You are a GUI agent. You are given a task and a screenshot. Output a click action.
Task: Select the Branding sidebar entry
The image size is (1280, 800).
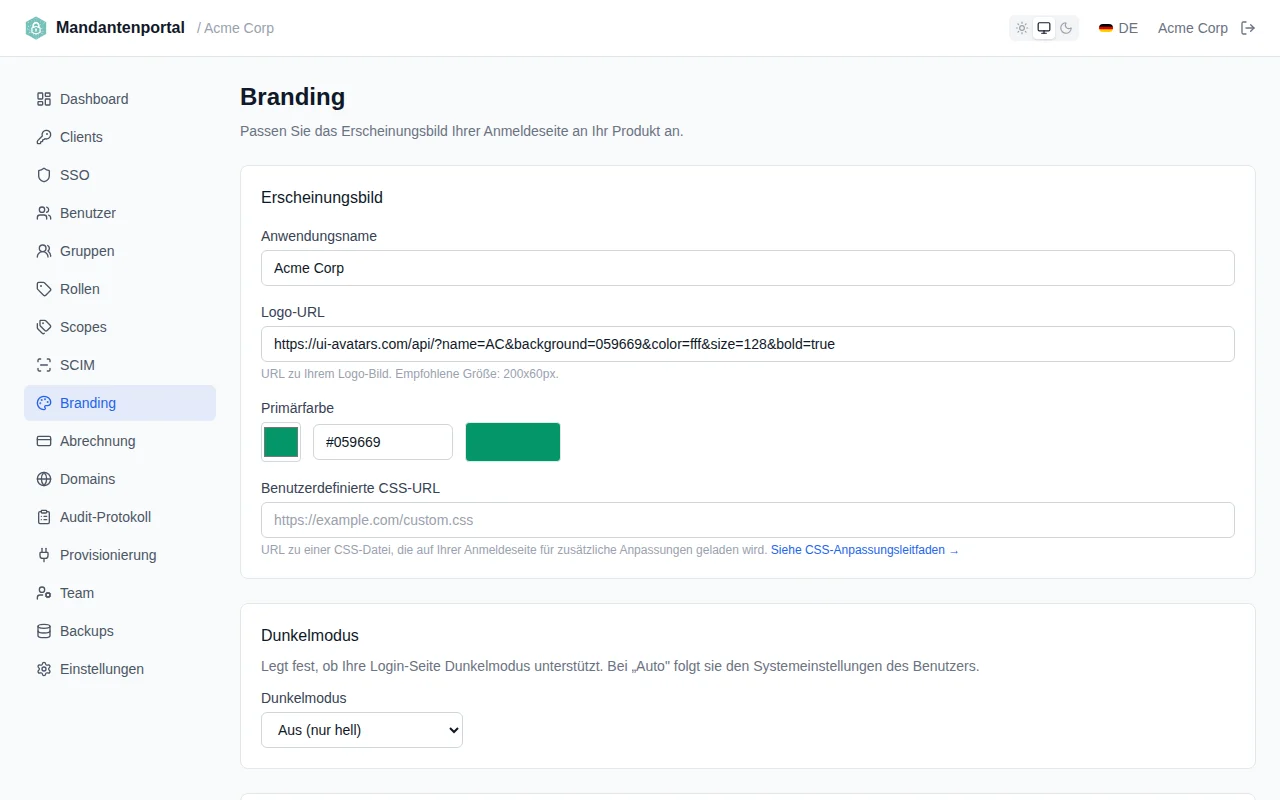(120, 403)
